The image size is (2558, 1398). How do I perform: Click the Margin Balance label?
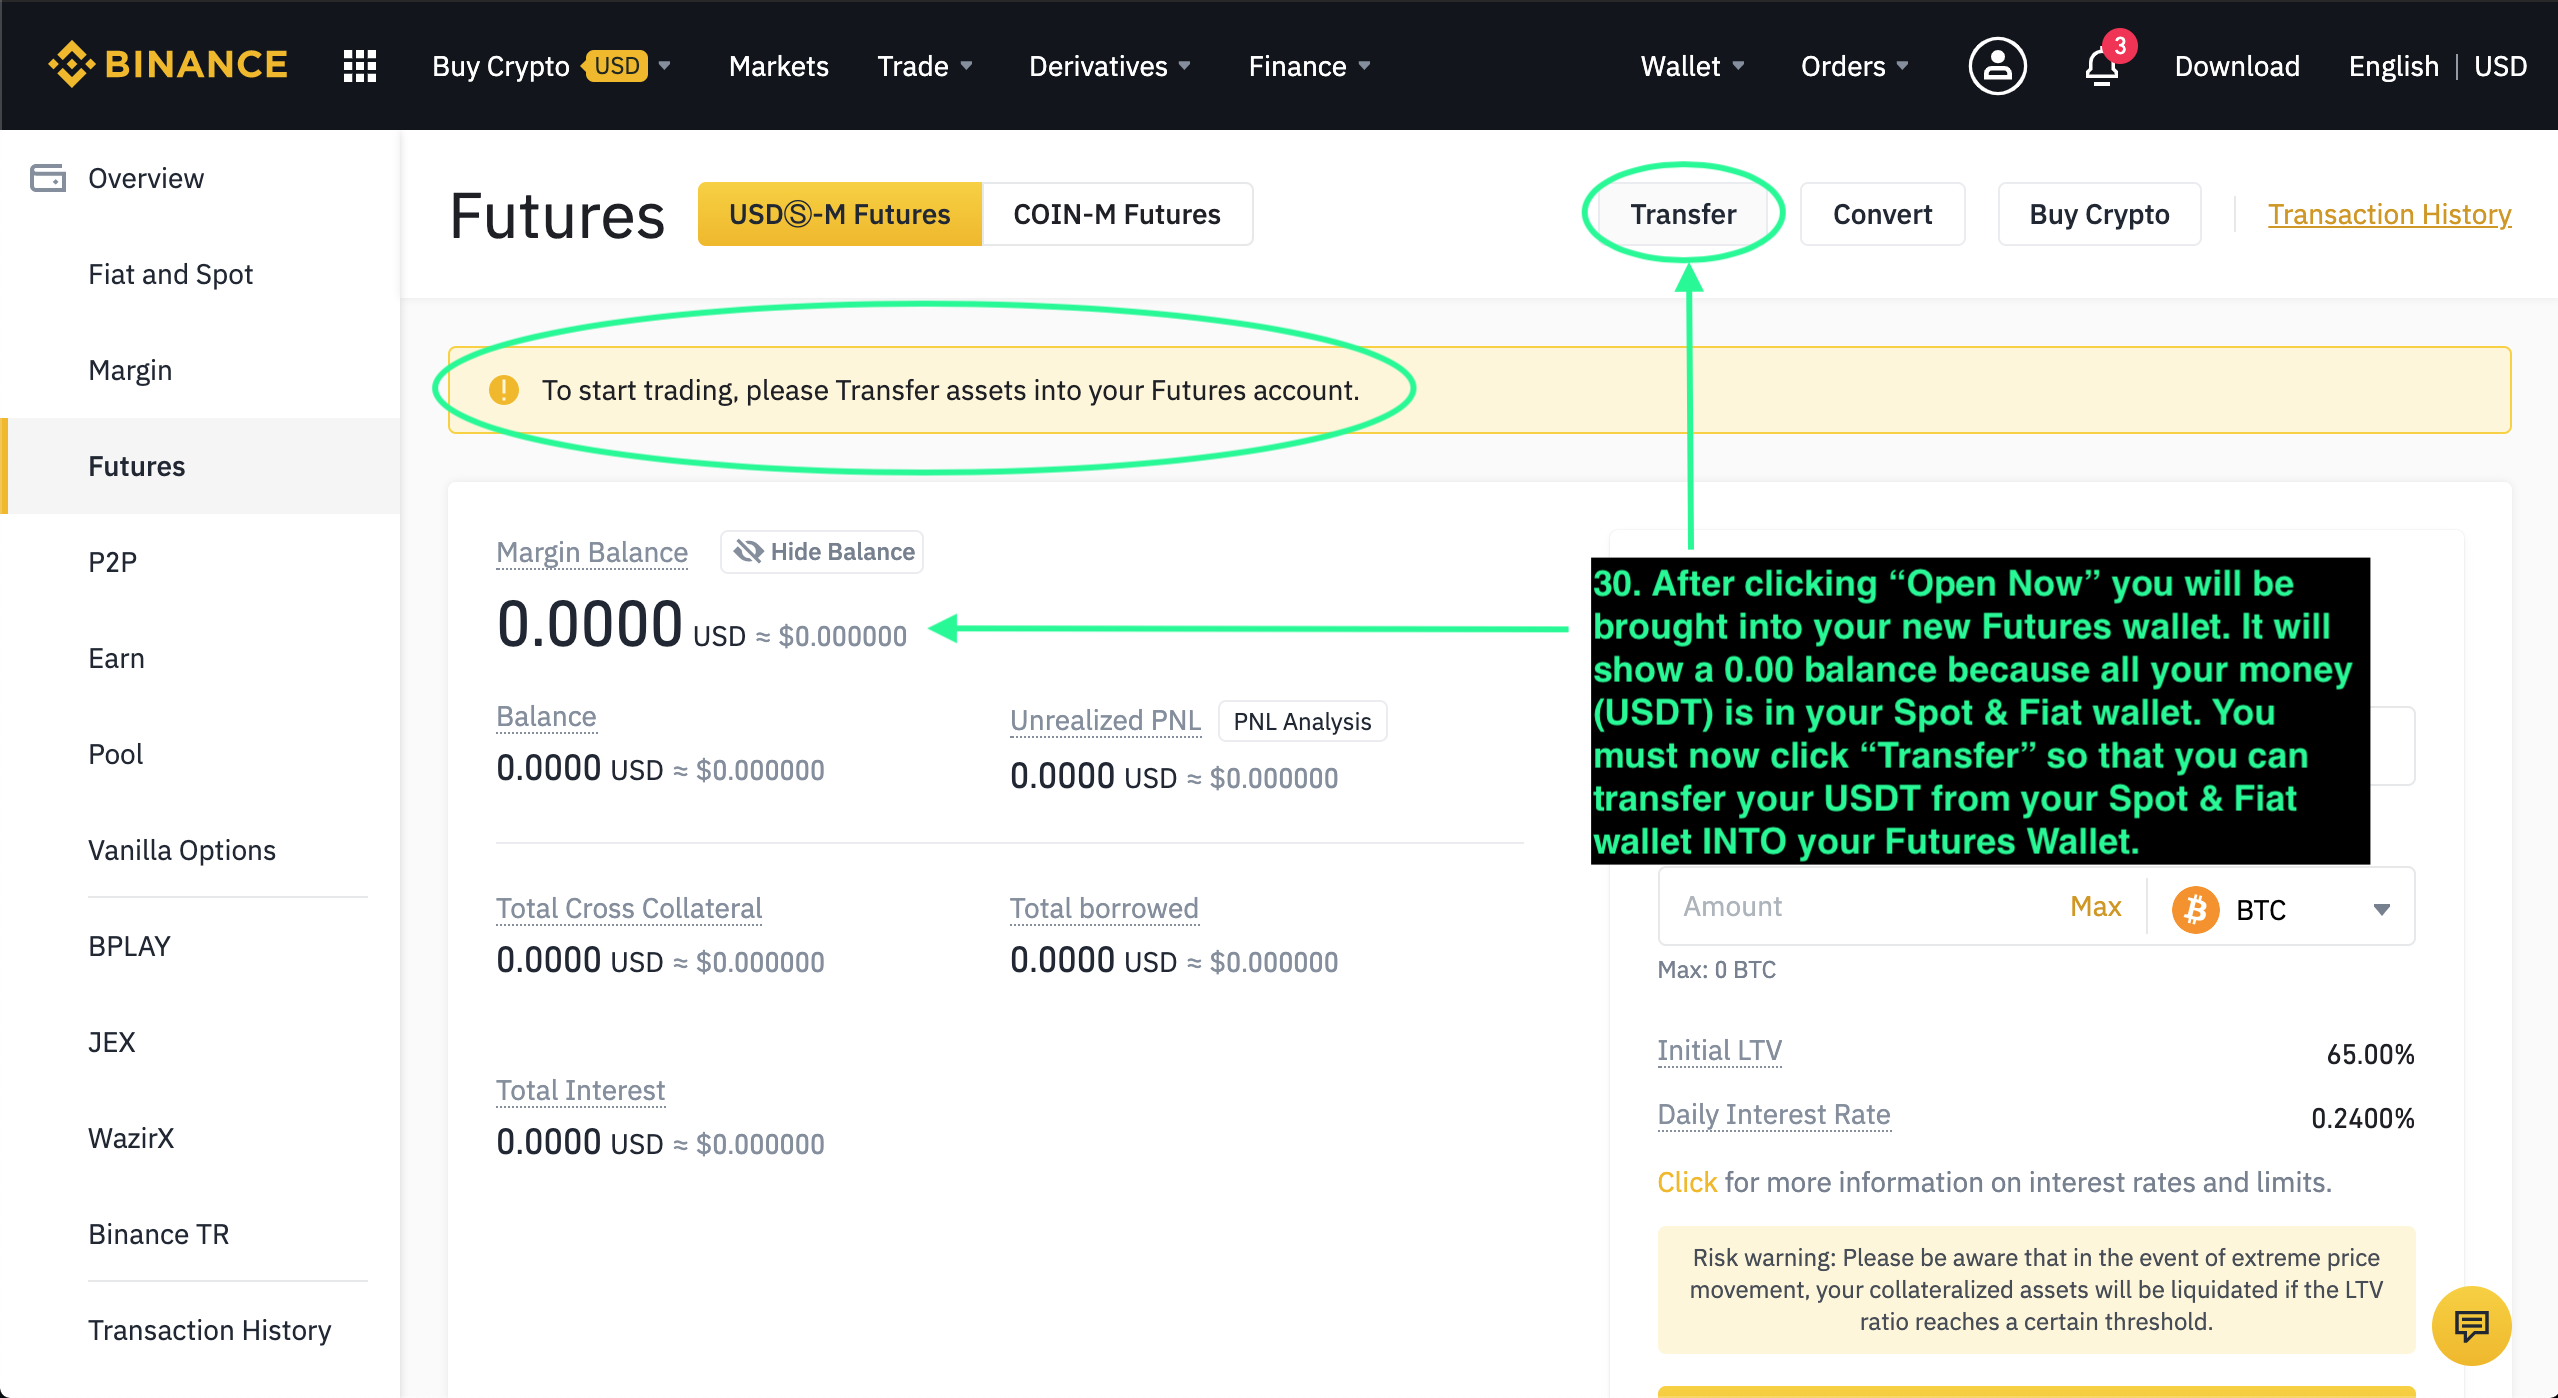coord(592,552)
